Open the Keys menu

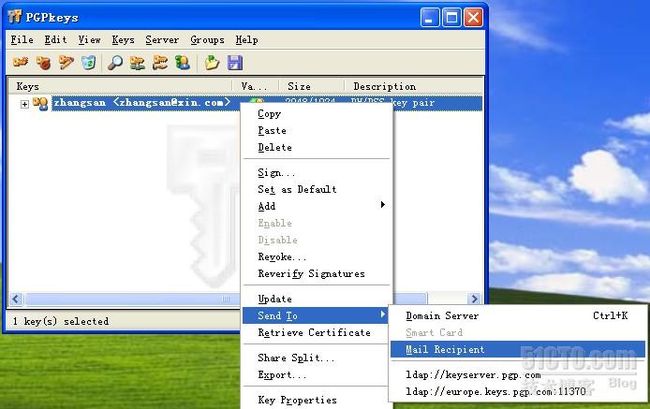123,40
